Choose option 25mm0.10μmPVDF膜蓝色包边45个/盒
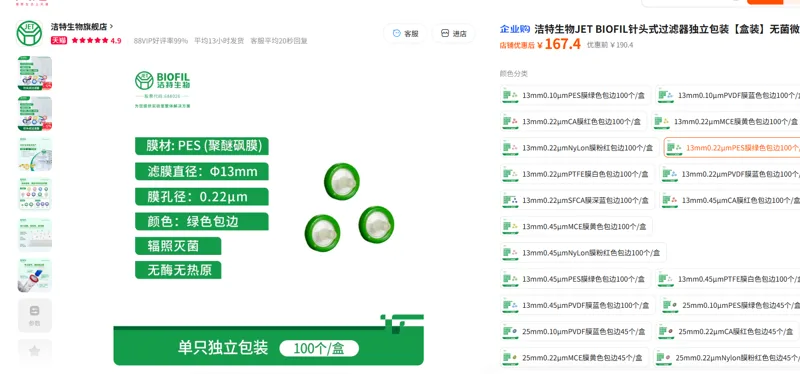800x374 pixels. [x=576, y=331]
